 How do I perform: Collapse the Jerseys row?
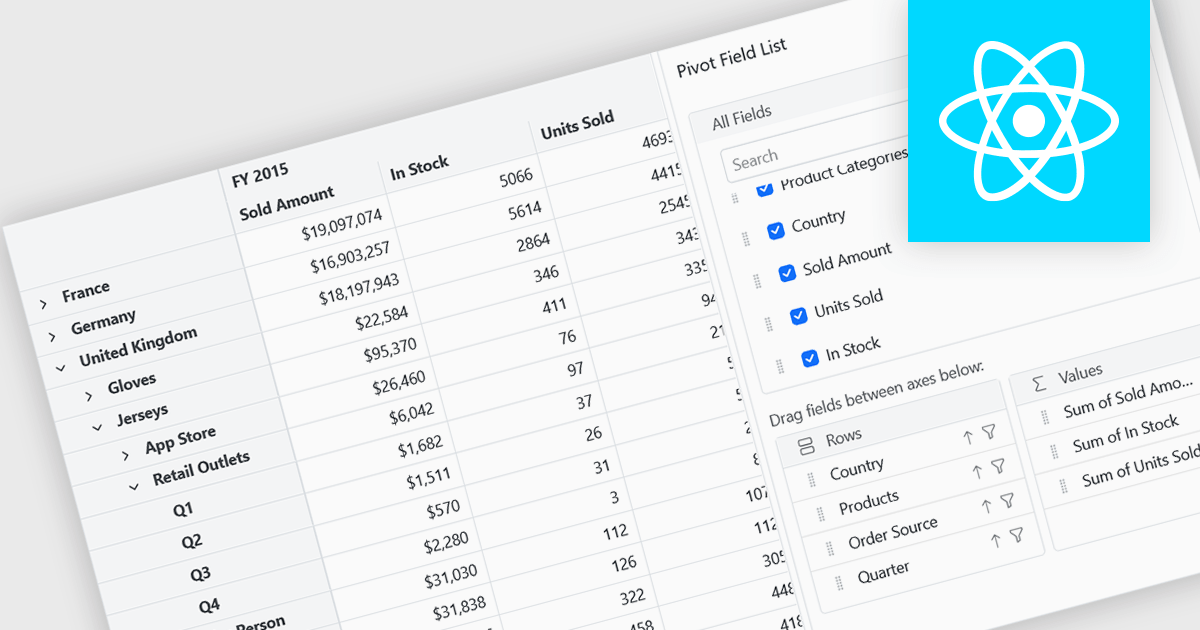click(x=97, y=426)
